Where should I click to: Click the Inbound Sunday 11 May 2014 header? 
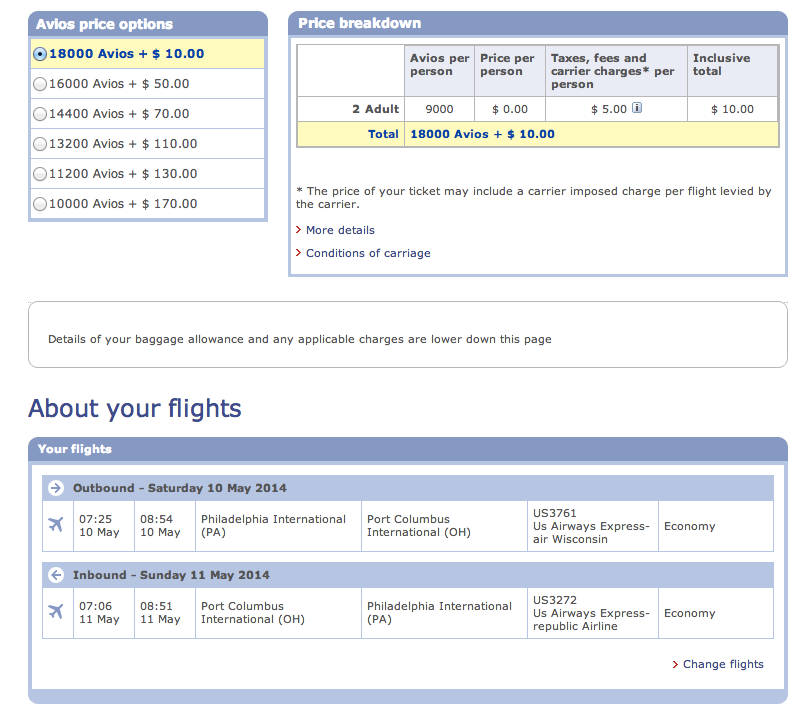[408, 575]
